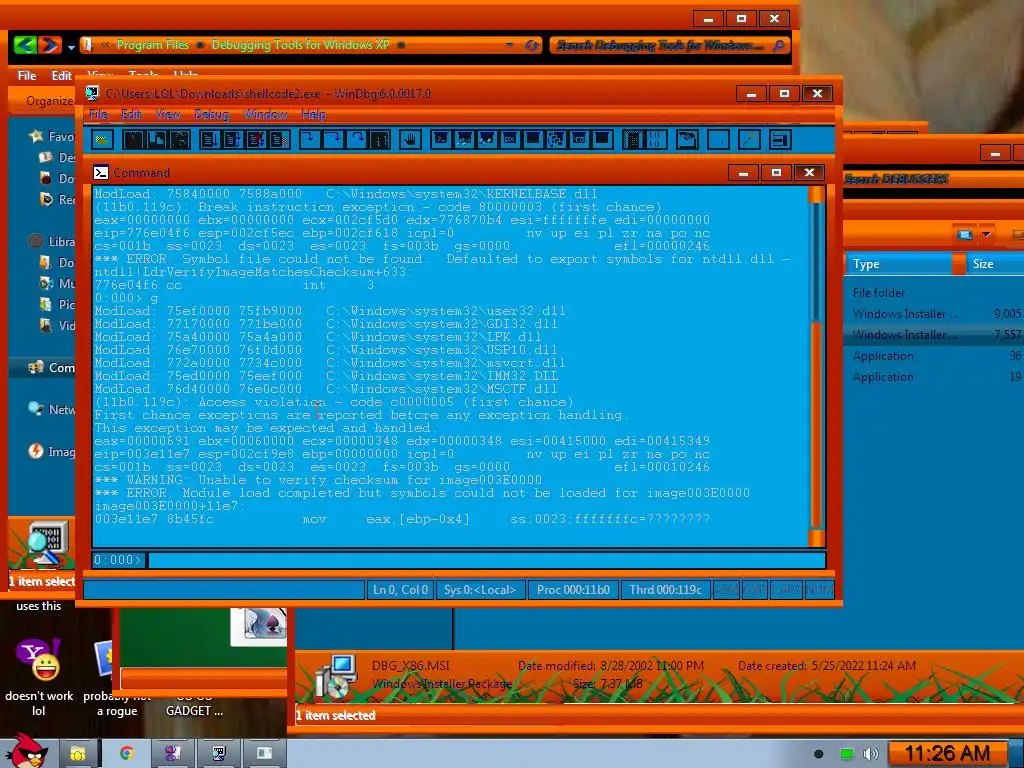Click Thrd 000:119c in status bar
Image resolution: width=1024 pixels, height=768 pixels.
[x=665, y=590]
